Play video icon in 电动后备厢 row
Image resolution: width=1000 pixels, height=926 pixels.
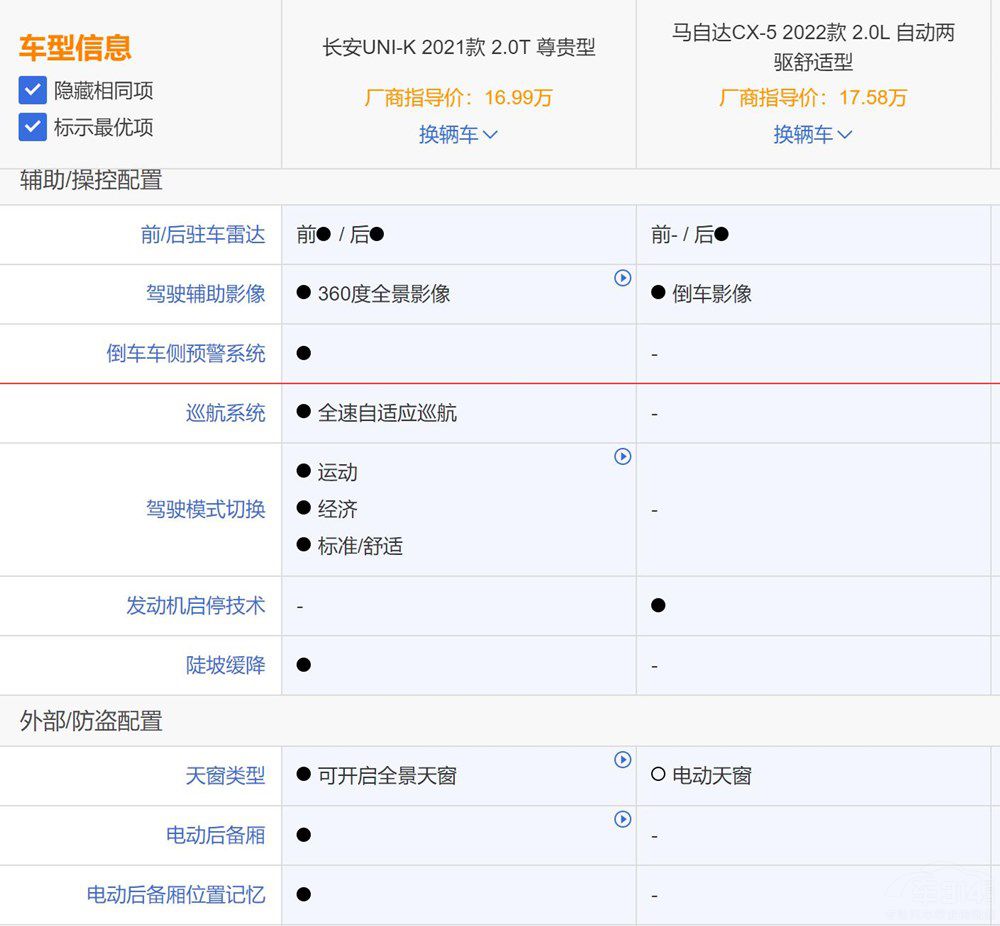[622, 820]
